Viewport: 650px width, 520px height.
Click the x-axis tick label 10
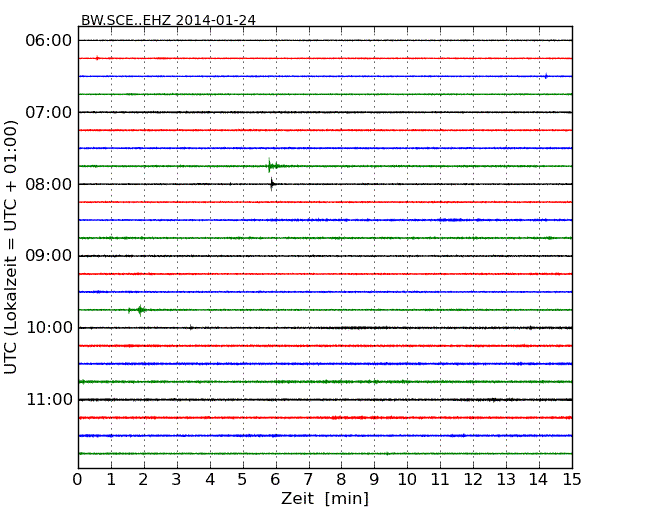(x=407, y=479)
